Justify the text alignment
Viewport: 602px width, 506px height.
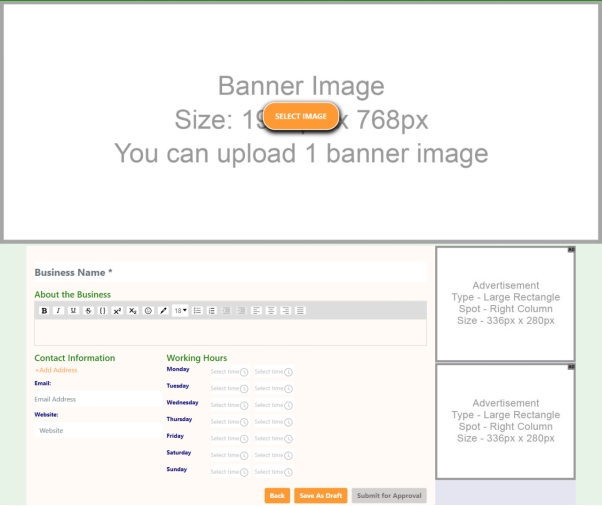[300, 311]
